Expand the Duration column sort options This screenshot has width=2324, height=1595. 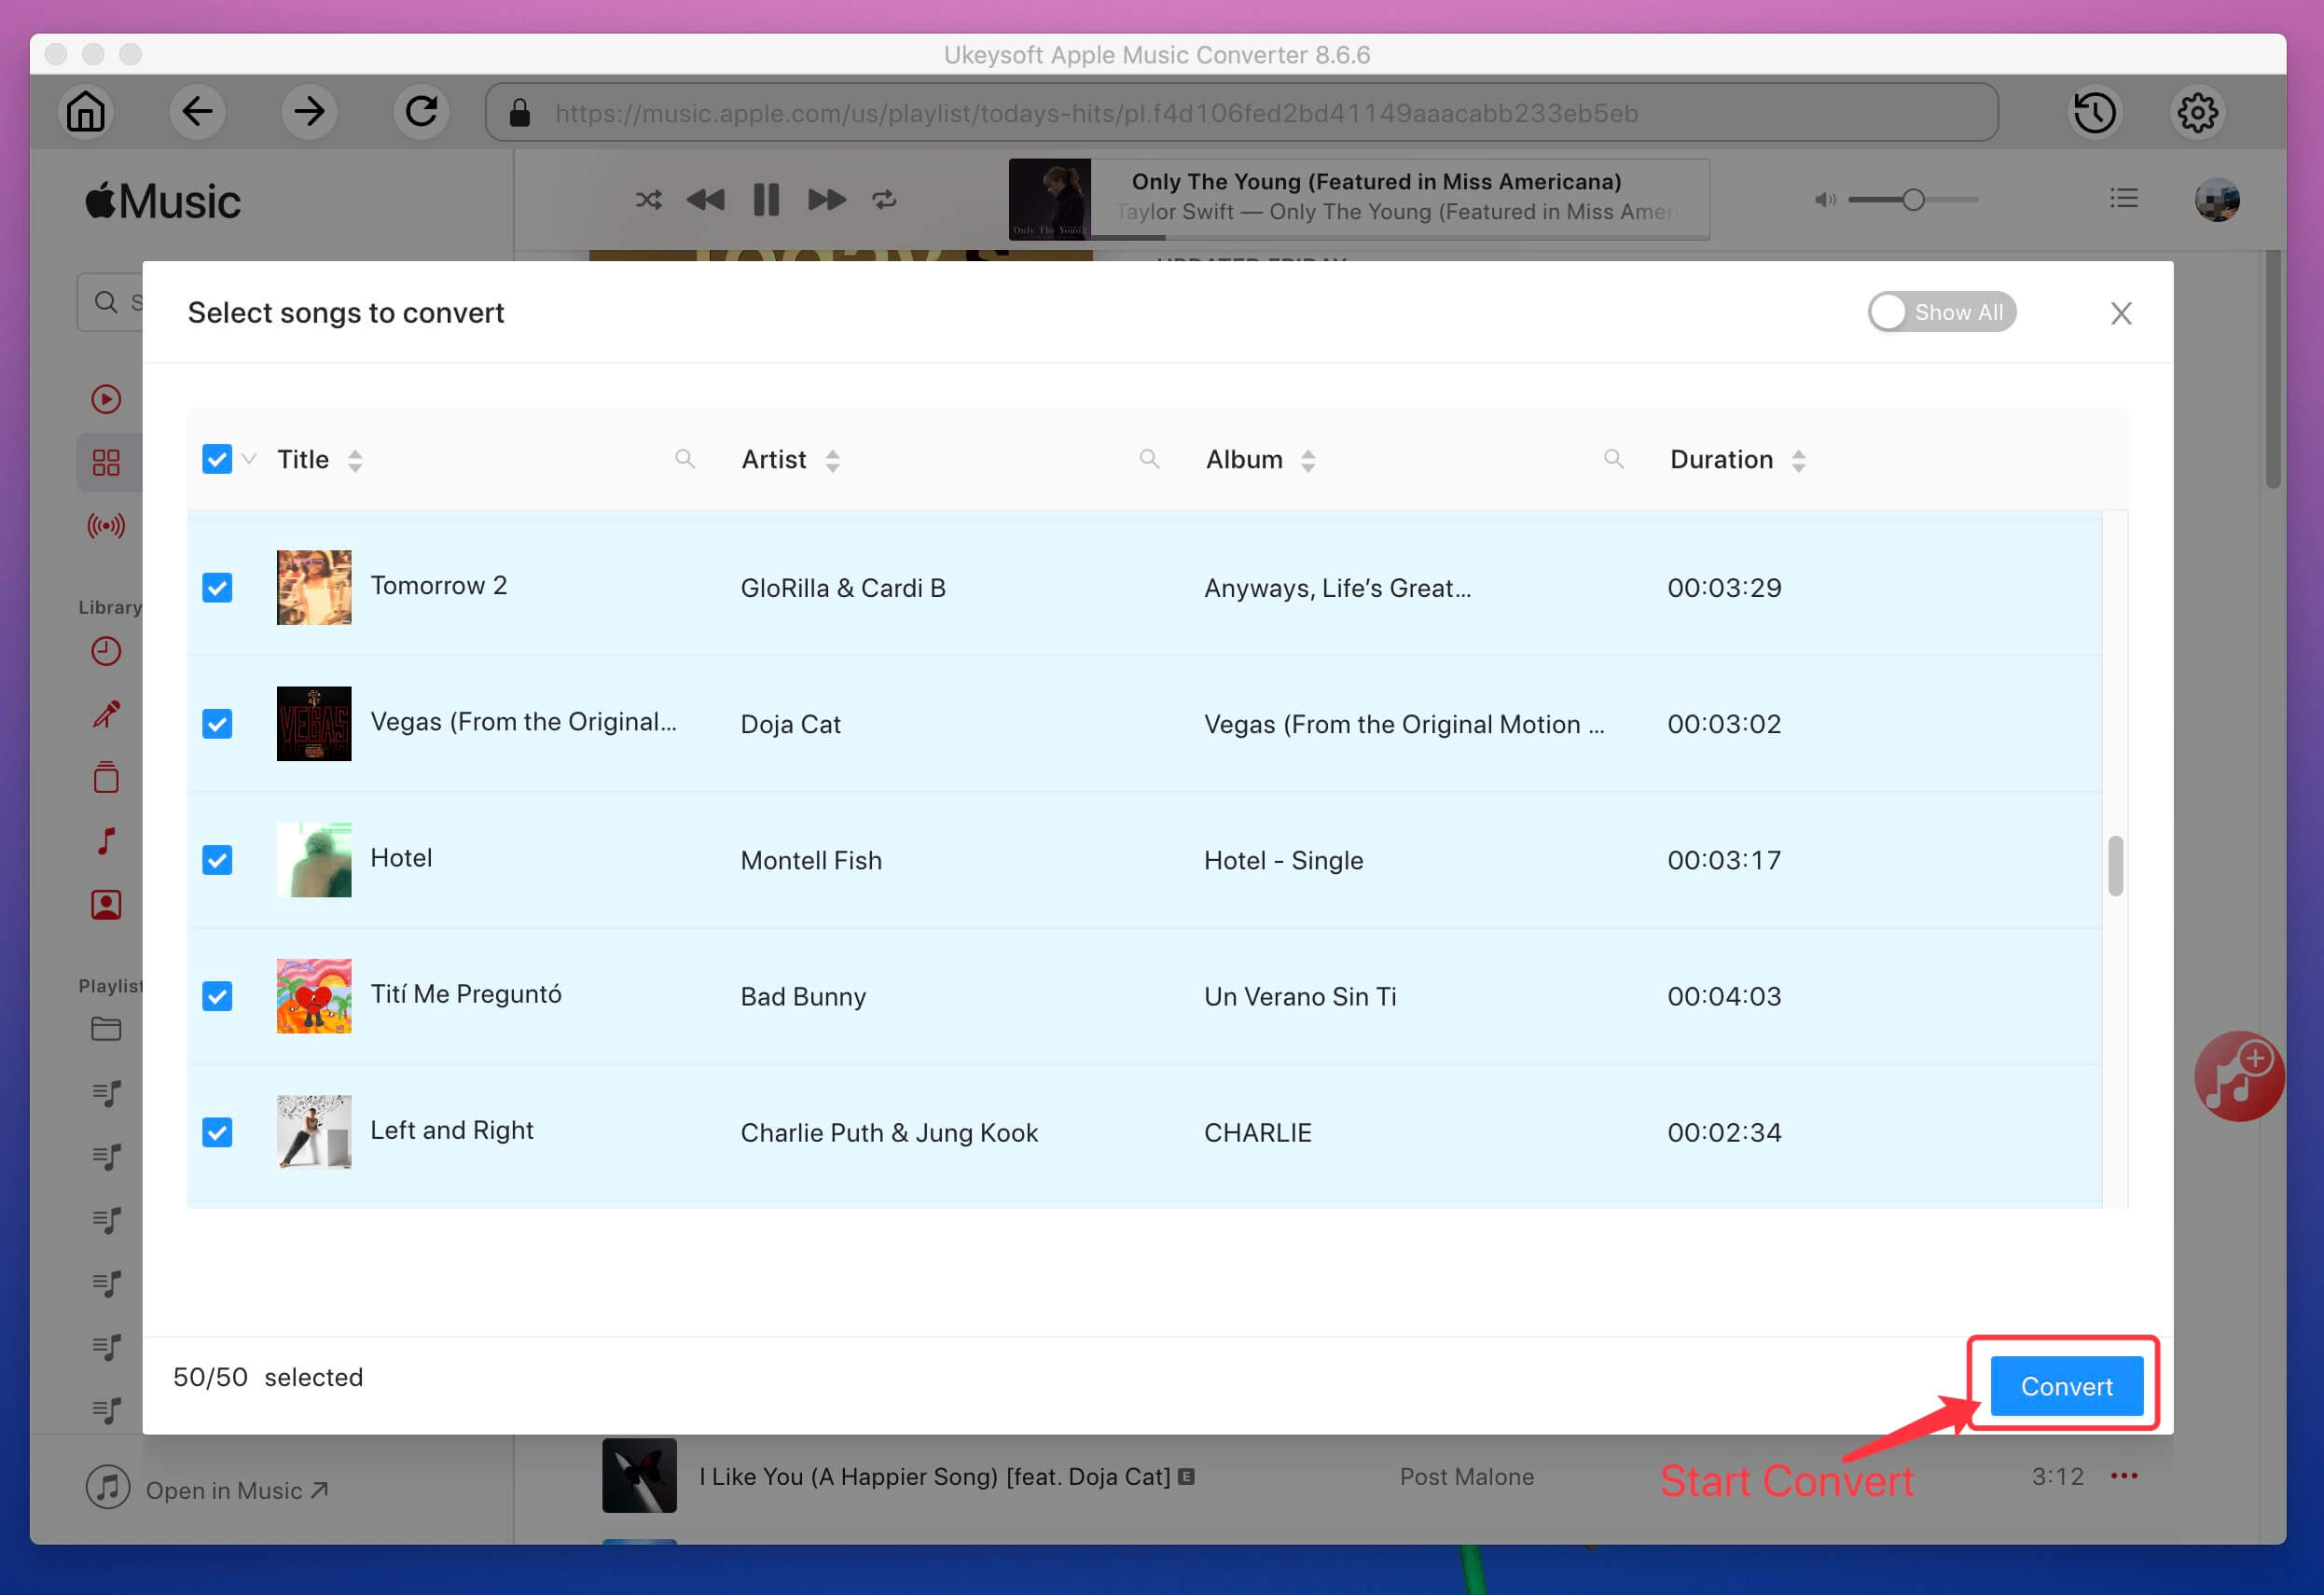(1798, 459)
